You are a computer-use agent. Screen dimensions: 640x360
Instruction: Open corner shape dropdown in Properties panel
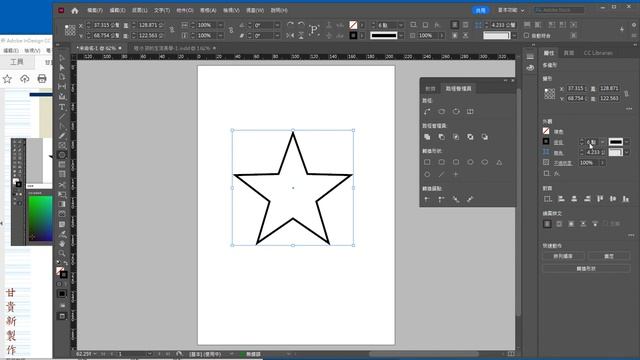click(x=627, y=152)
